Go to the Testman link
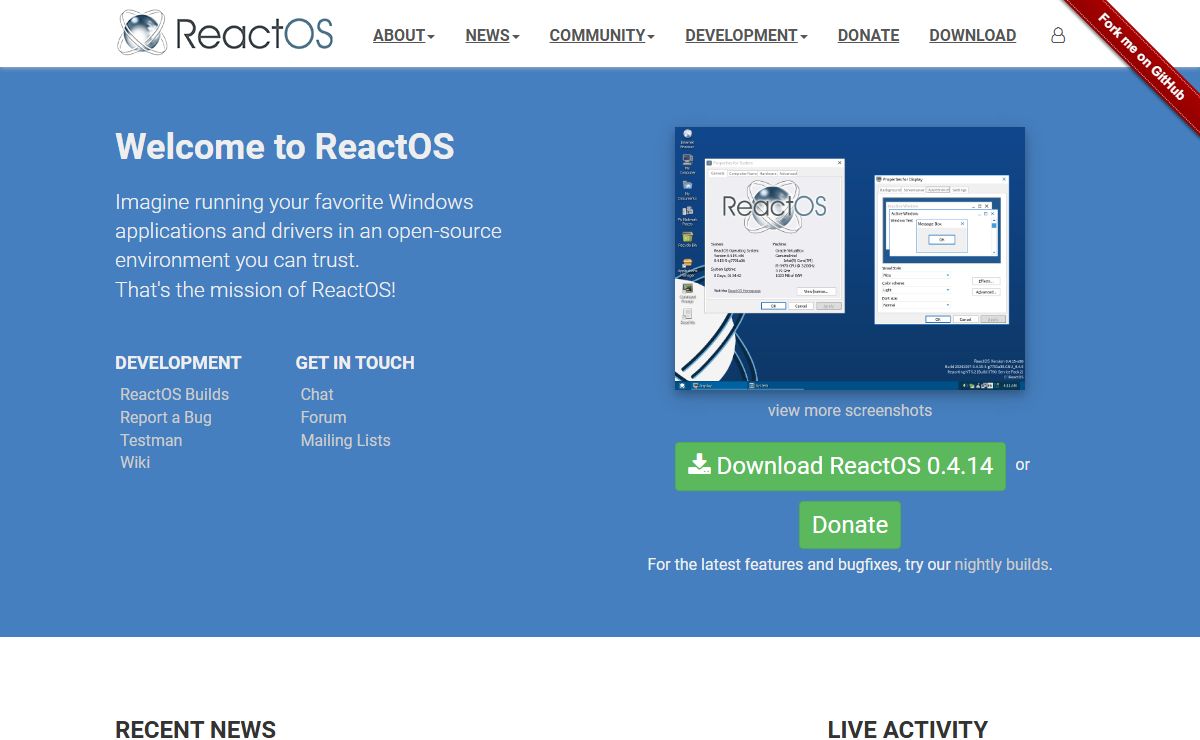 coord(151,440)
